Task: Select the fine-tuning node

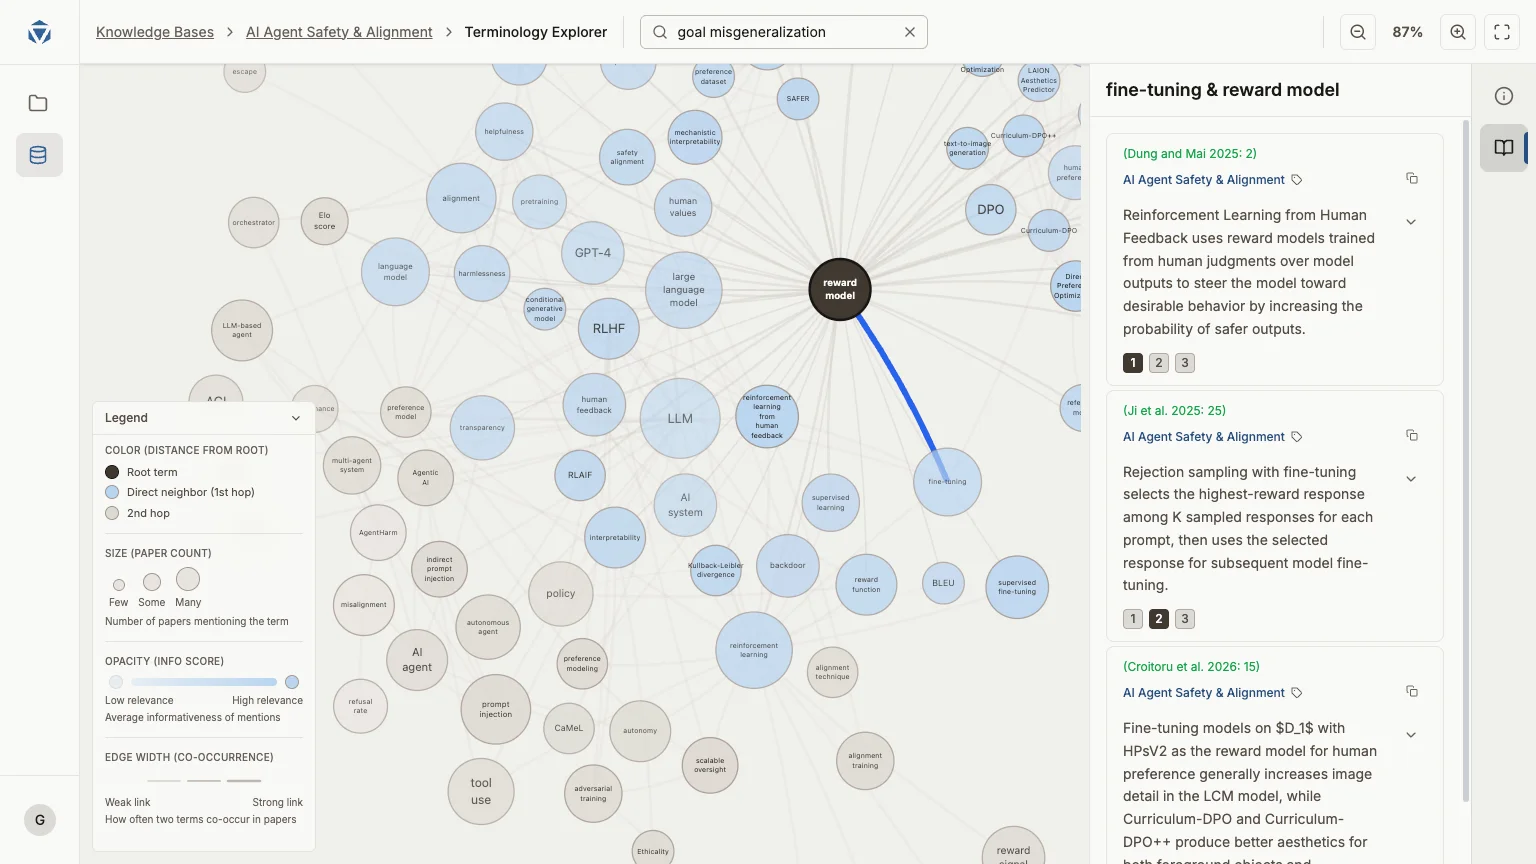Action: (x=947, y=482)
